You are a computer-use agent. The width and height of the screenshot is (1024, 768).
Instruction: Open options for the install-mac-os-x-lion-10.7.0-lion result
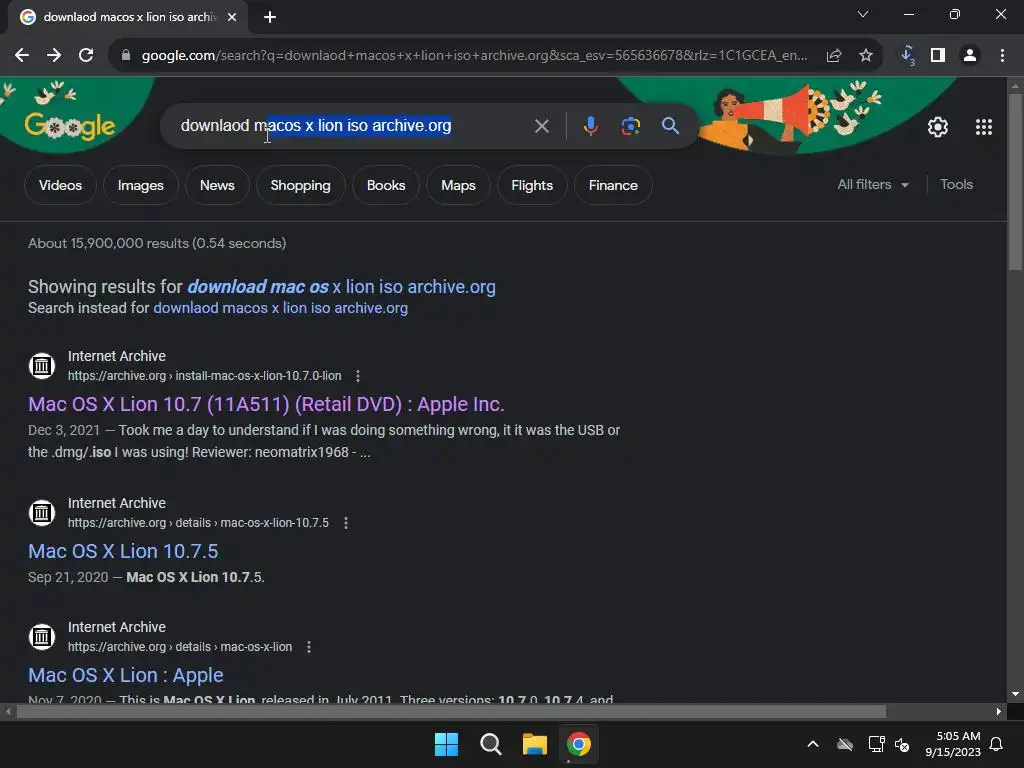(357, 376)
